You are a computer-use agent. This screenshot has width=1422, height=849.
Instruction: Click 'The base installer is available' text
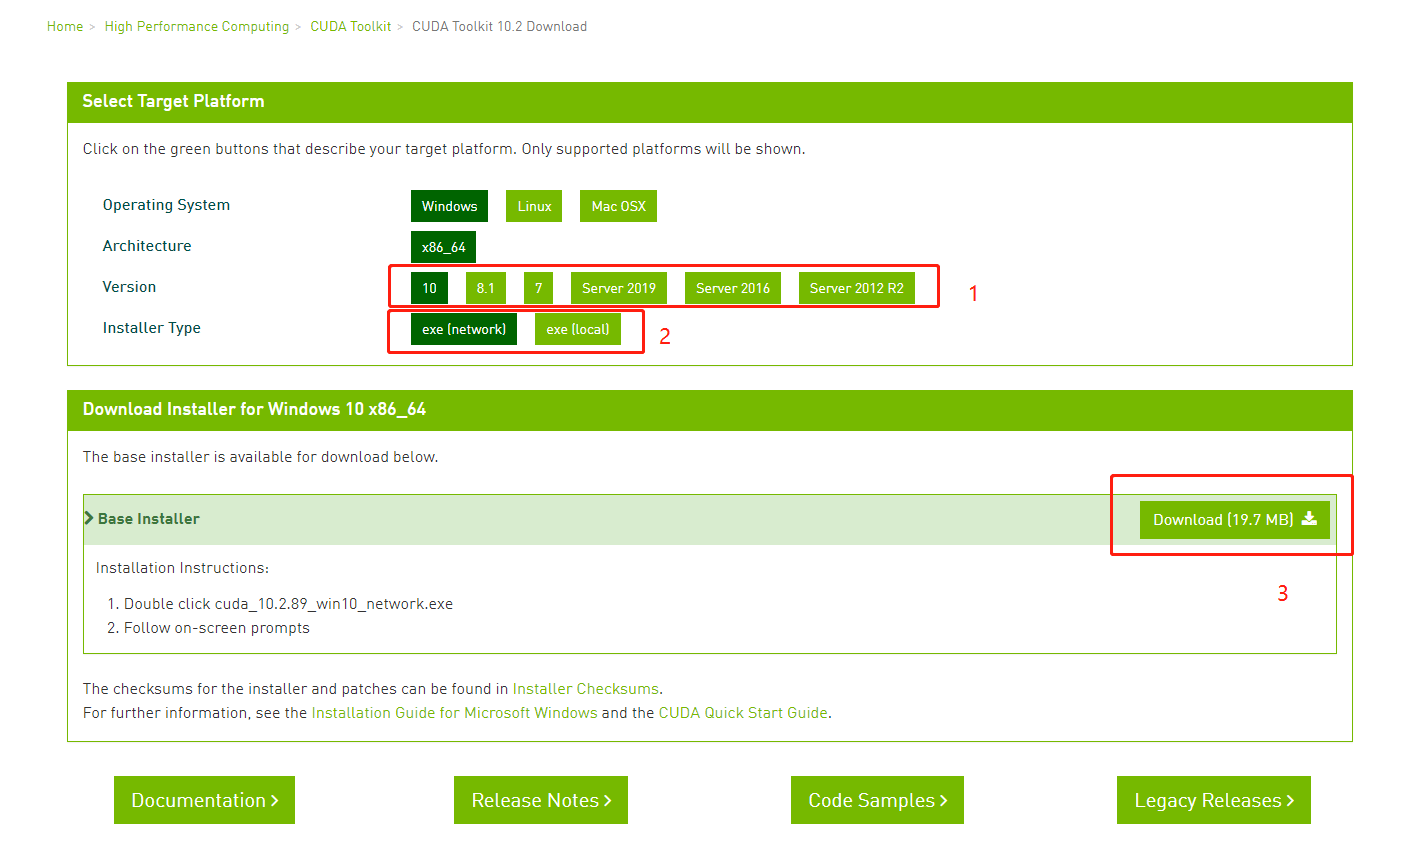click(260, 457)
